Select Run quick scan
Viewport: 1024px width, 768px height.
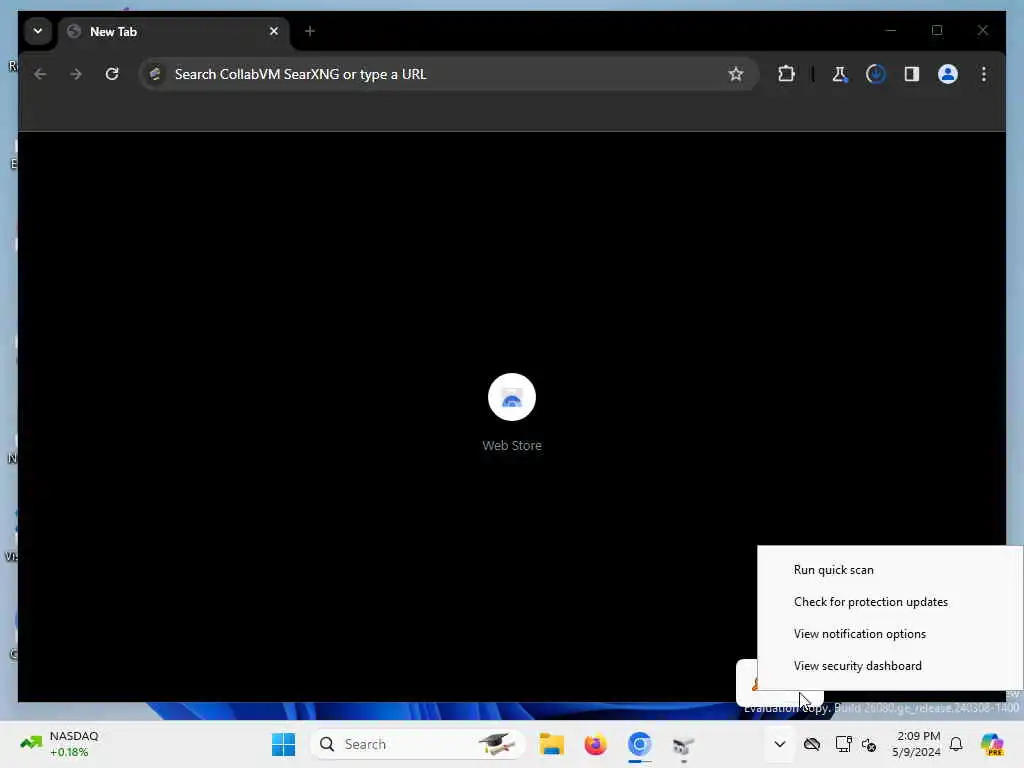coord(833,569)
